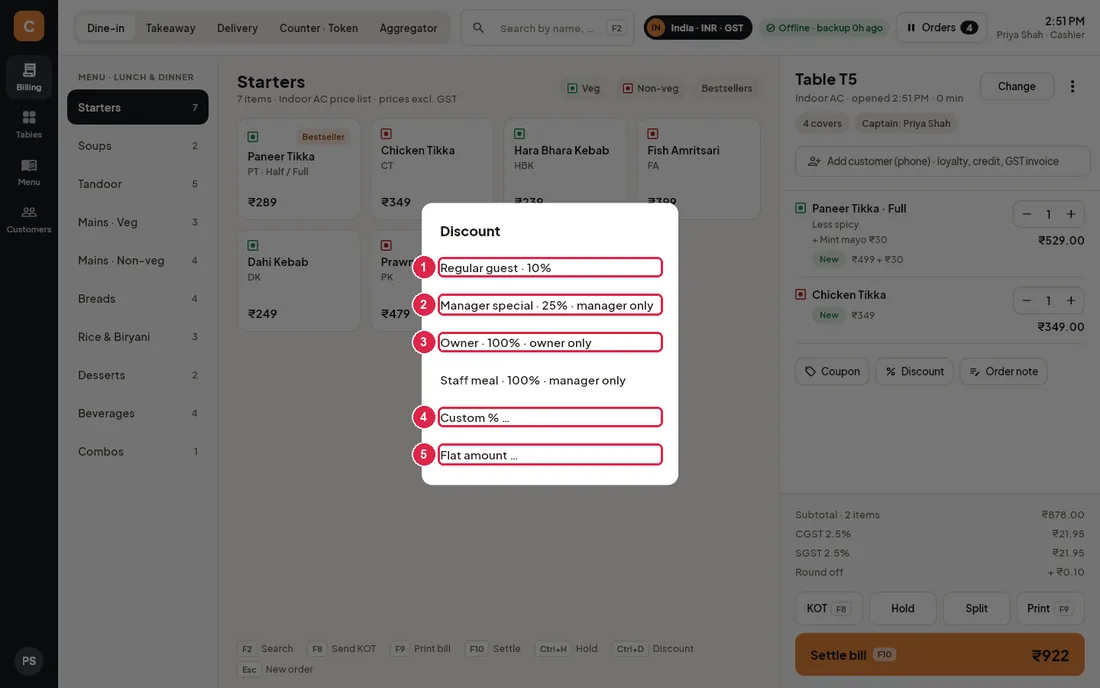
Task: Choose Regular guest 10% discount
Action: pyautogui.click(x=550, y=267)
